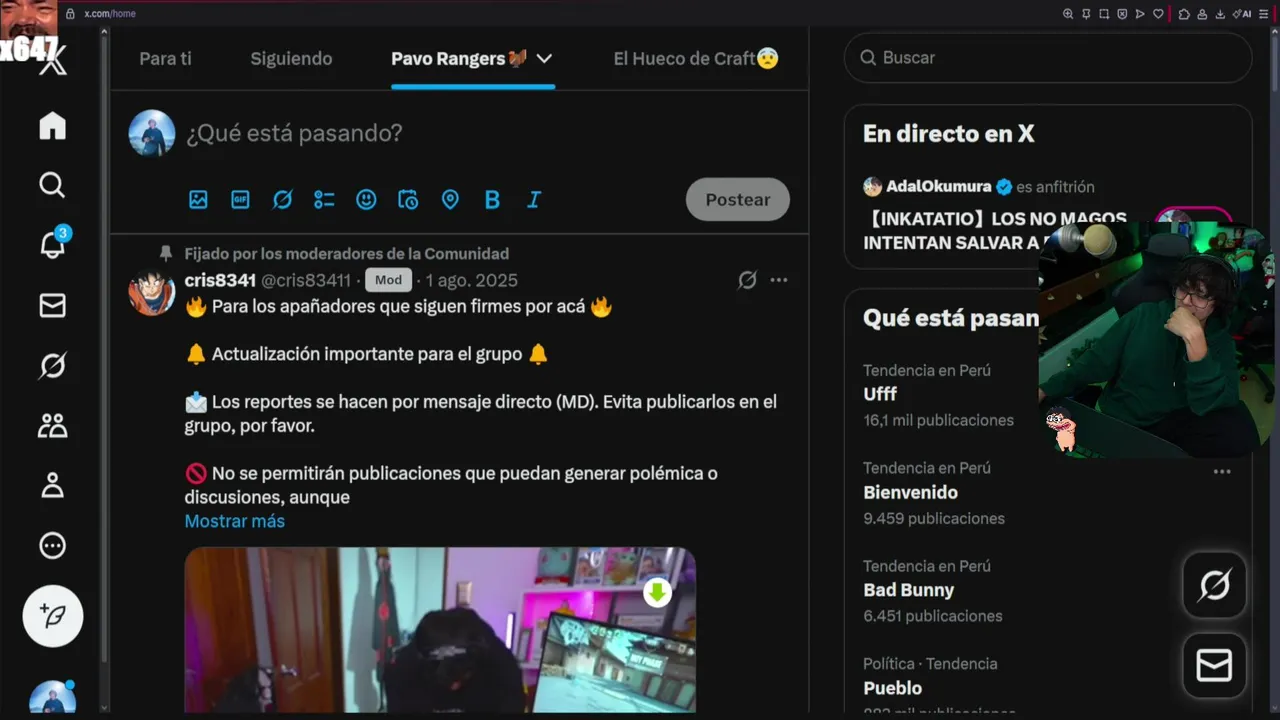Viewport: 1280px width, 720px height.
Task: Click address bar lock icon
Action: tap(70, 14)
